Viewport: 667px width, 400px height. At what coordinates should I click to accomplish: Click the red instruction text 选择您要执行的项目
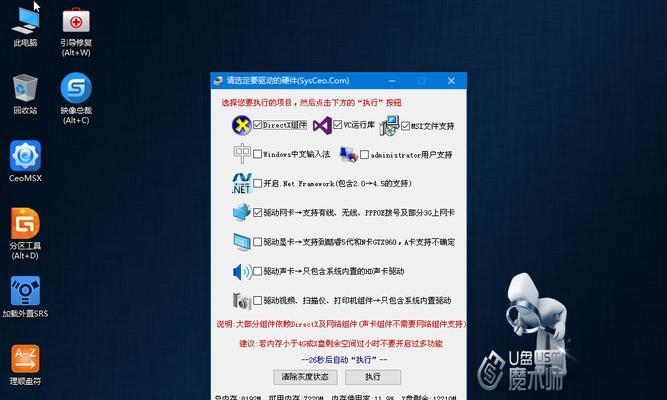click(311, 103)
